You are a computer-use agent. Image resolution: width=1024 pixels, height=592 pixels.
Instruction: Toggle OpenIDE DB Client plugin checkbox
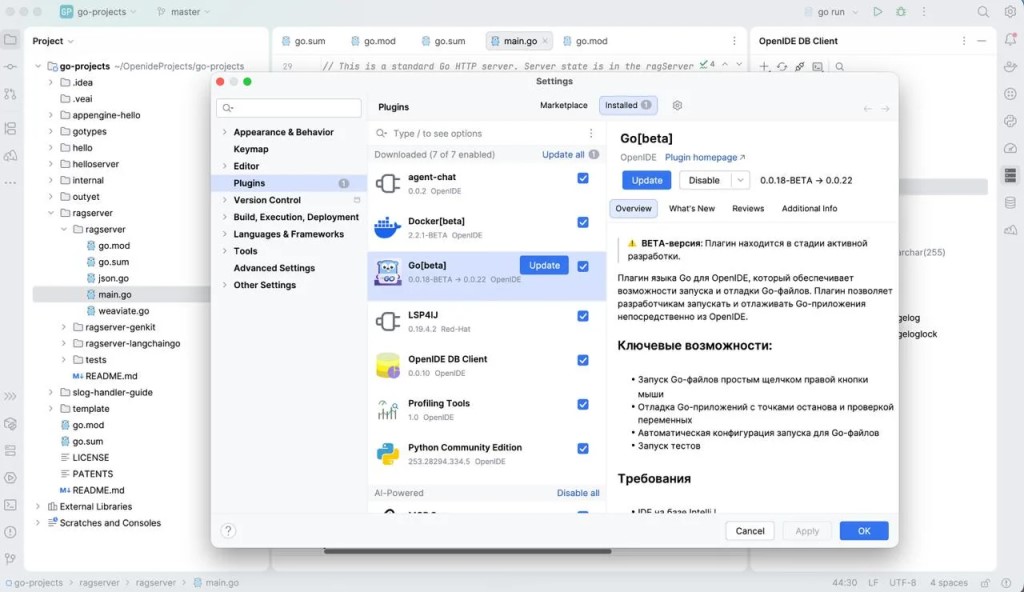583,360
